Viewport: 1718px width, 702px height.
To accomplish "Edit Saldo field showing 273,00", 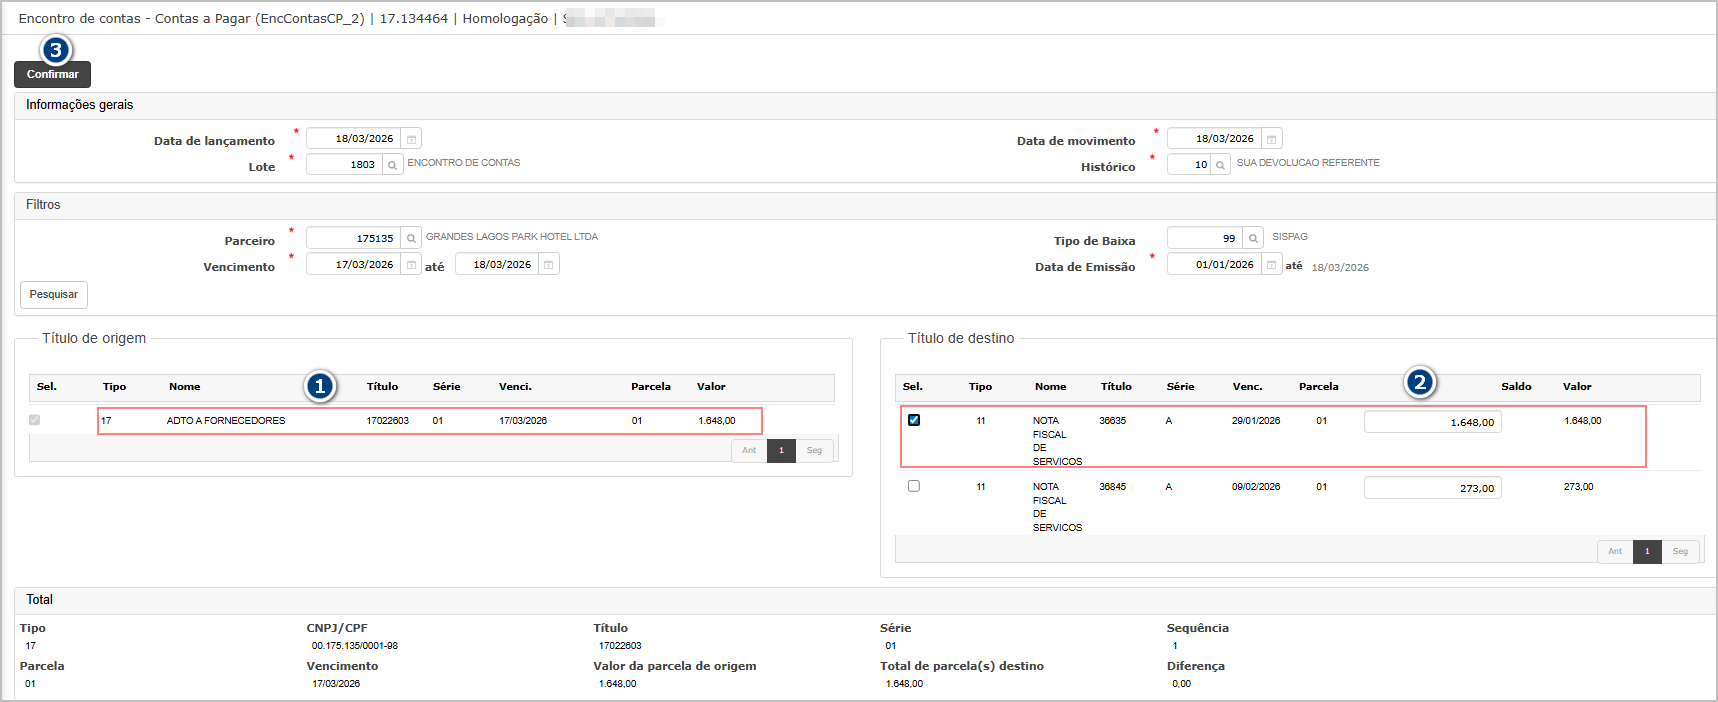I will pyautogui.click(x=1432, y=488).
